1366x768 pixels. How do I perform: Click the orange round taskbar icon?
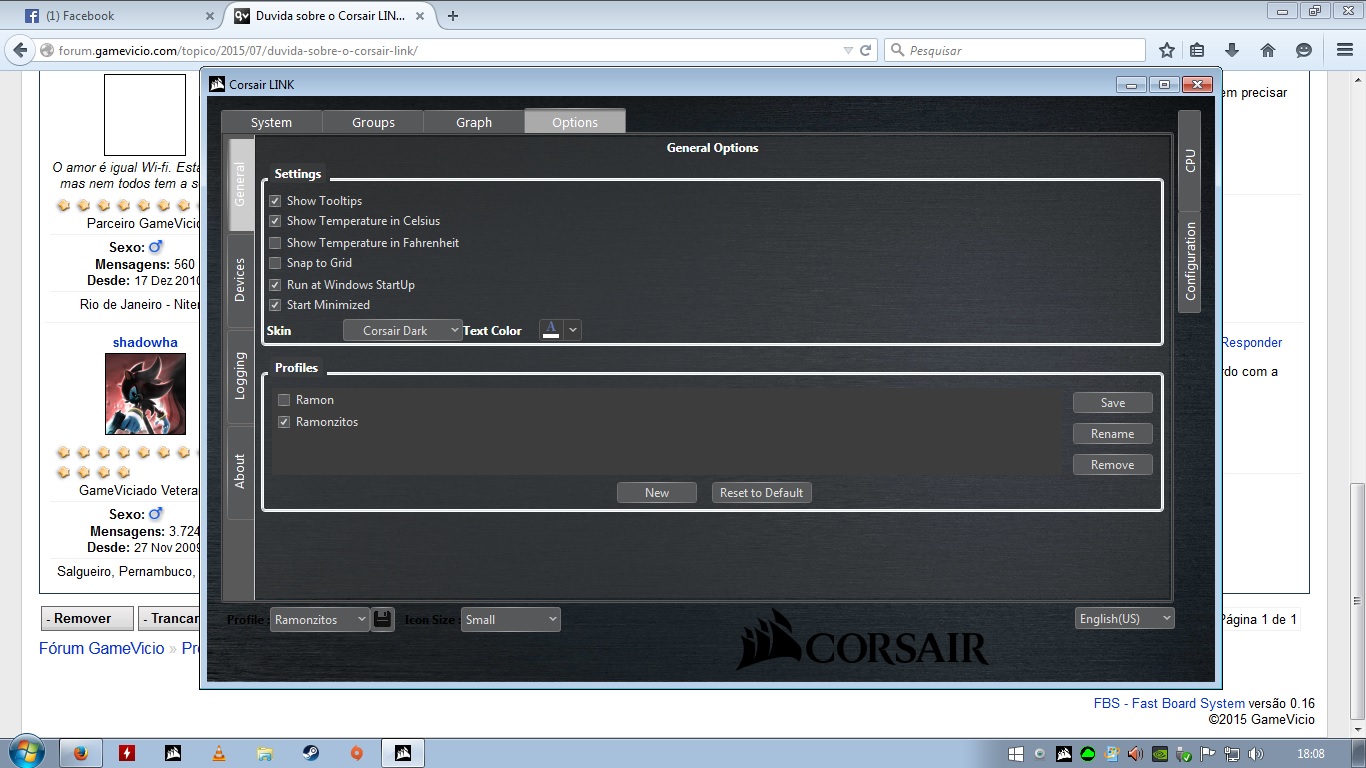(357, 753)
